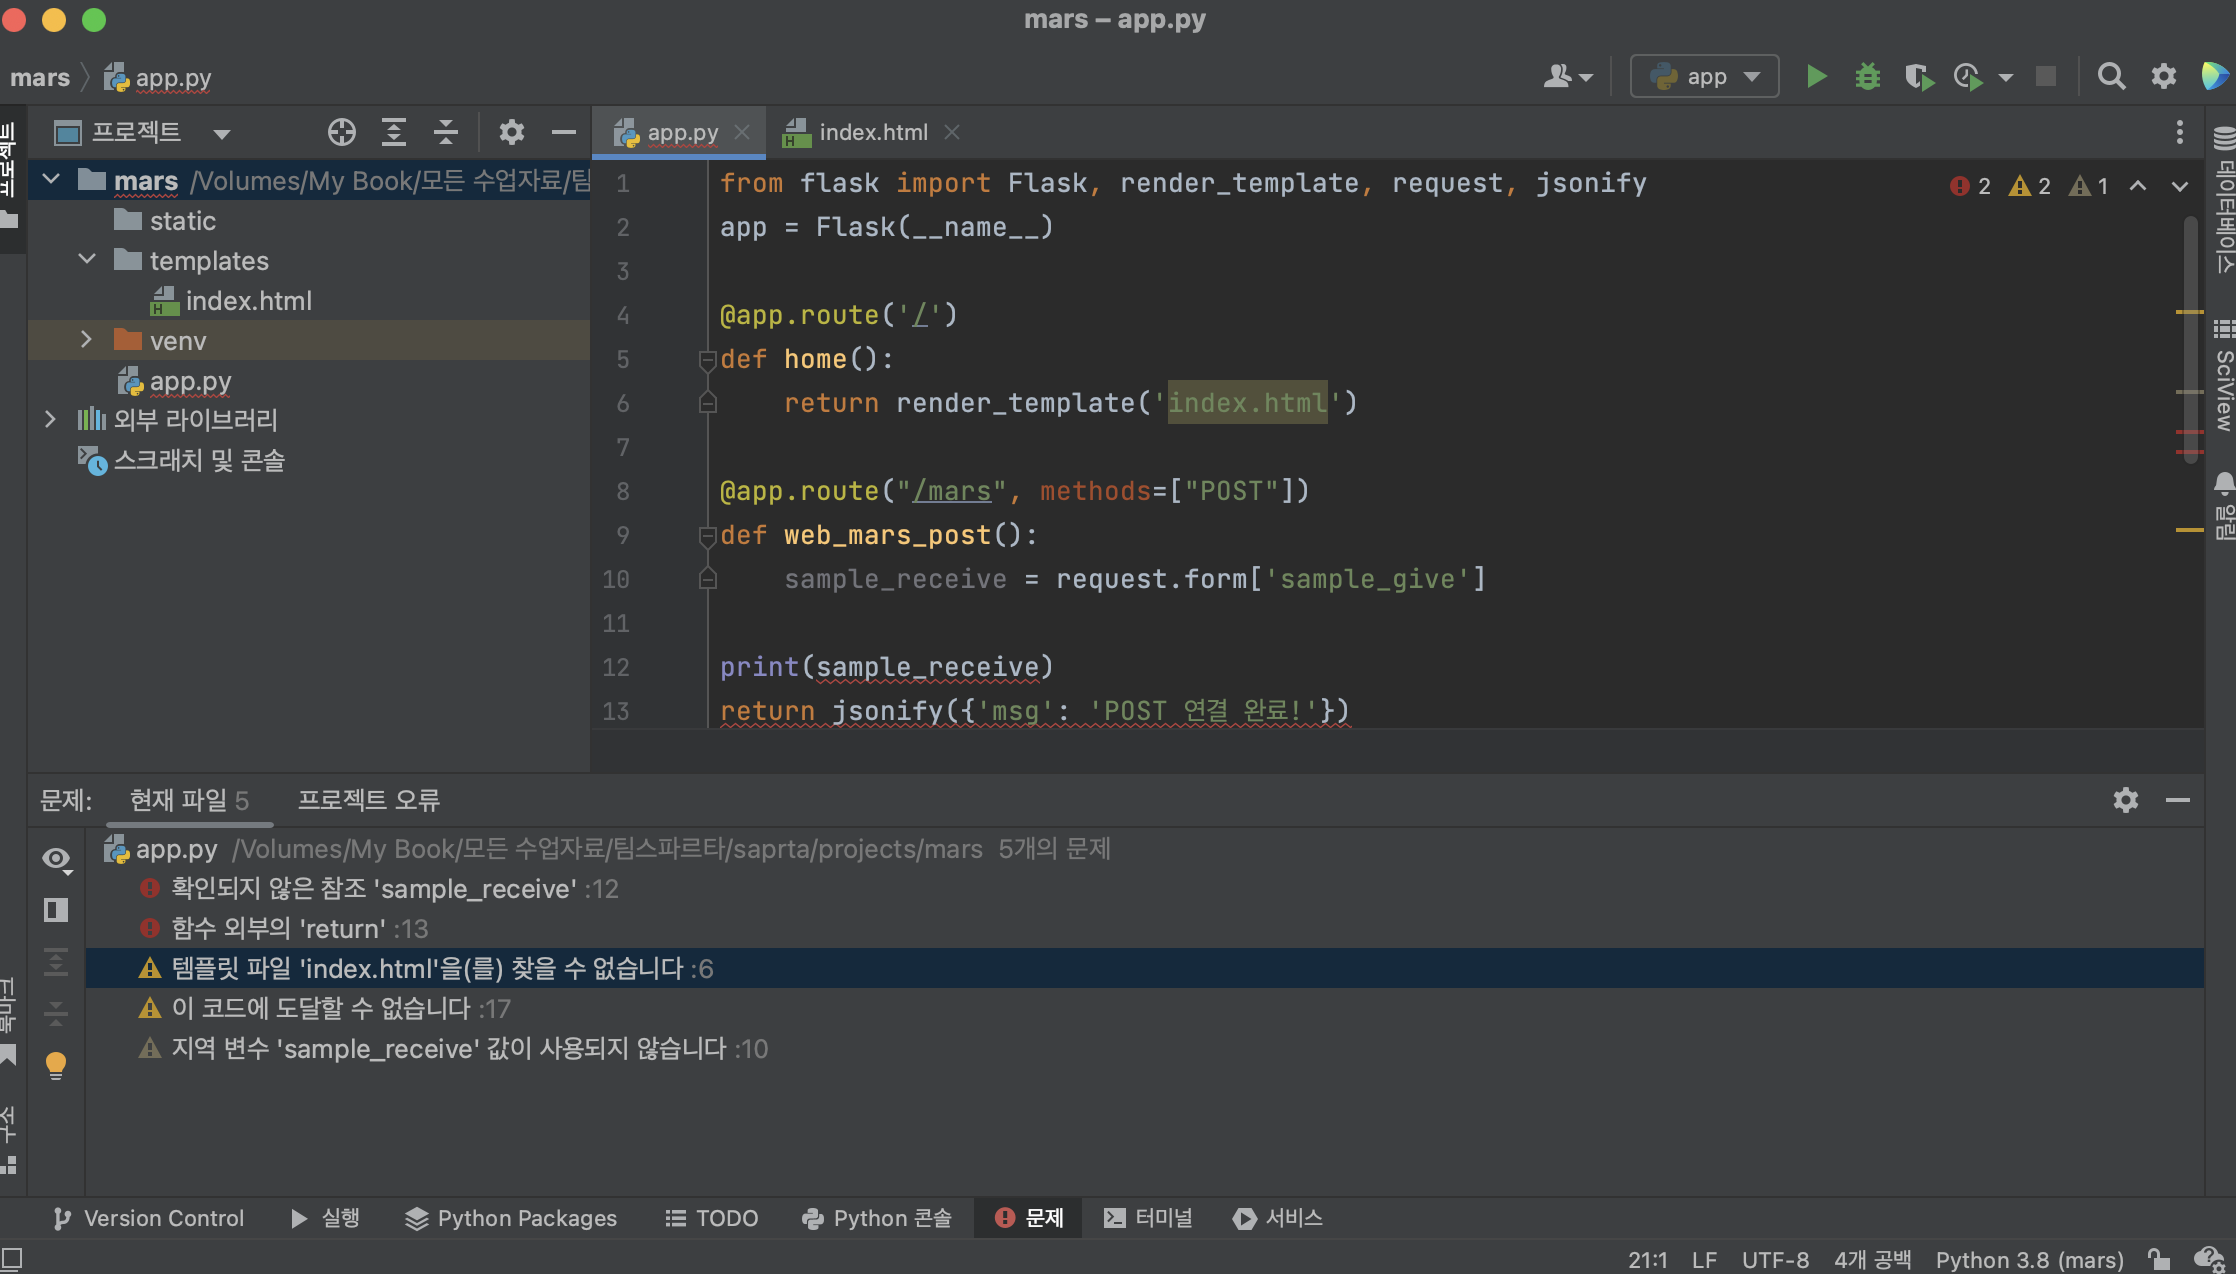The image size is (2236, 1274).
Task: Open the user account dropdown
Action: [1568, 77]
